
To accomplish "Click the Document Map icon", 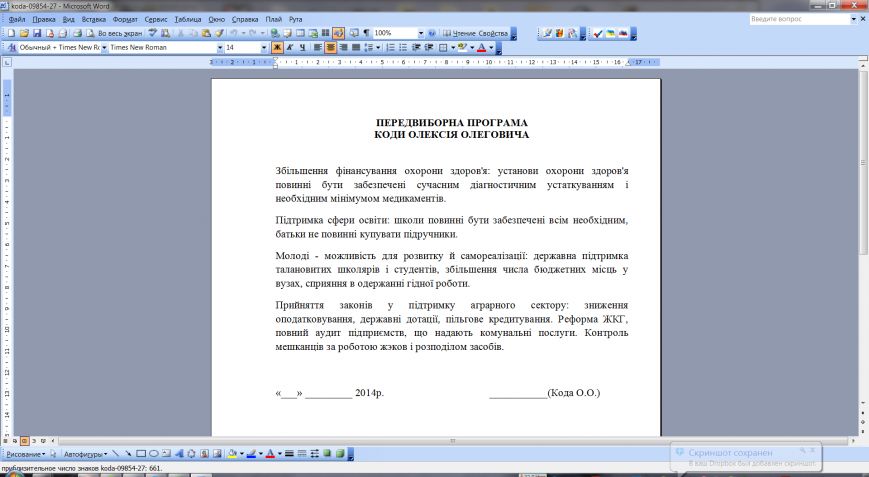I will (354, 33).
